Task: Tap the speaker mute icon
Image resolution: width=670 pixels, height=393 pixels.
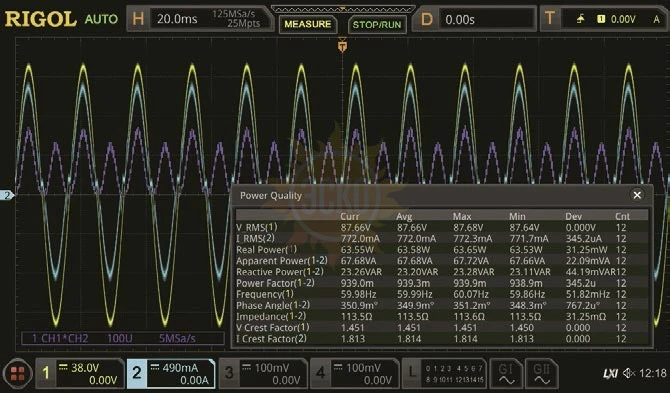Action: (x=629, y=373)
